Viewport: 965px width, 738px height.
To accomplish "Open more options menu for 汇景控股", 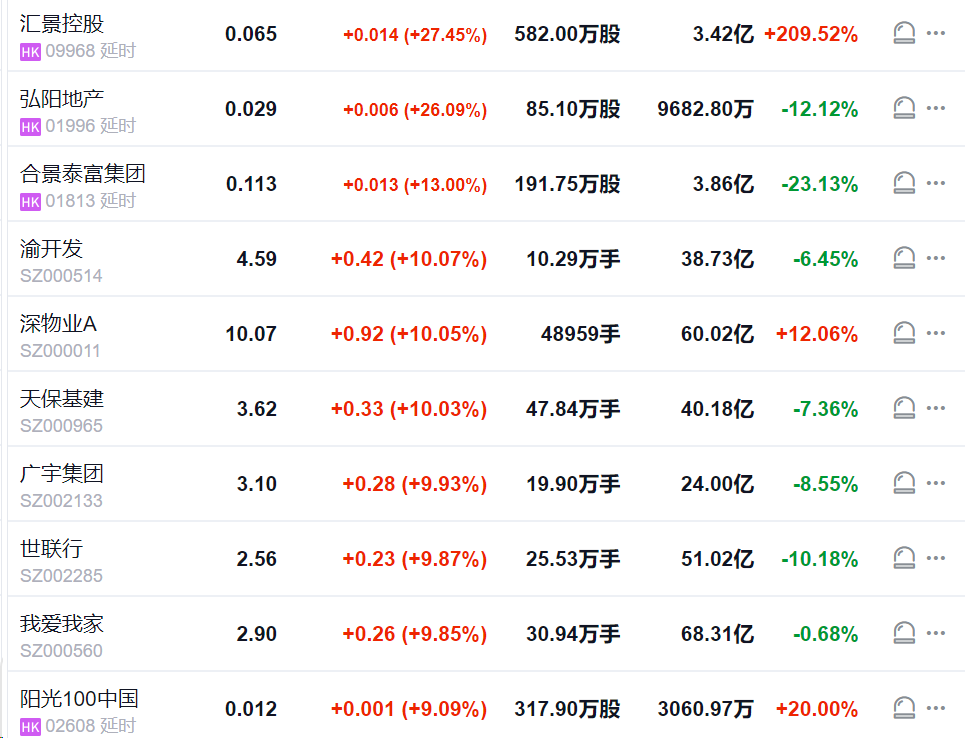I will tap(935, 33).
